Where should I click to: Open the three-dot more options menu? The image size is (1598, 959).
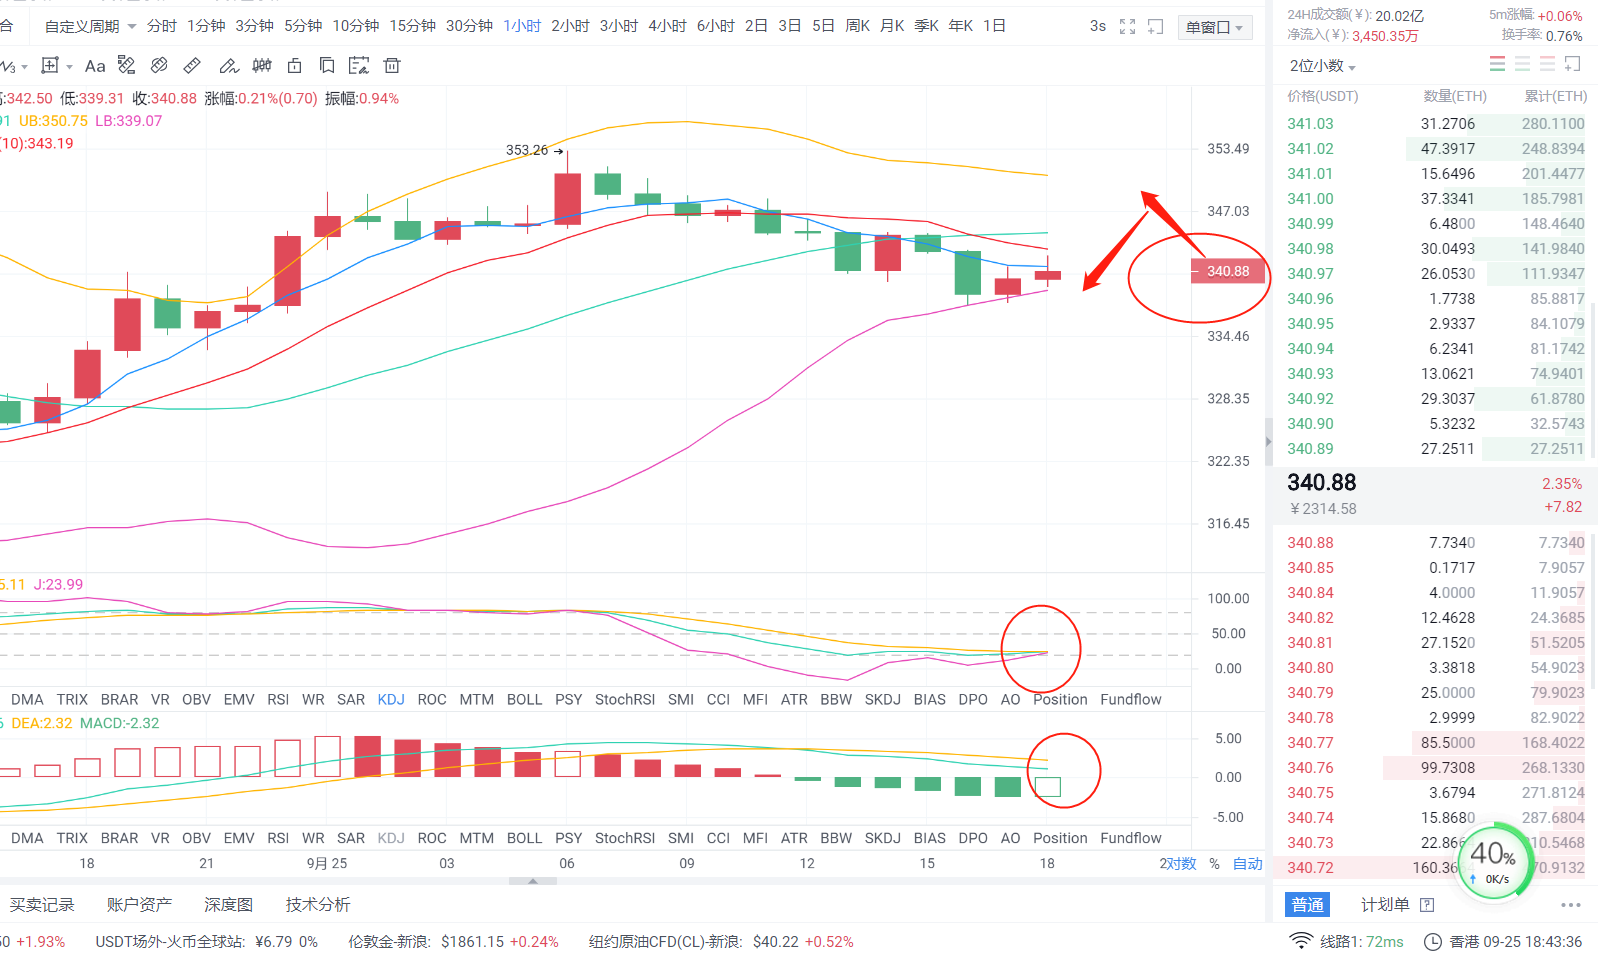1571,905
